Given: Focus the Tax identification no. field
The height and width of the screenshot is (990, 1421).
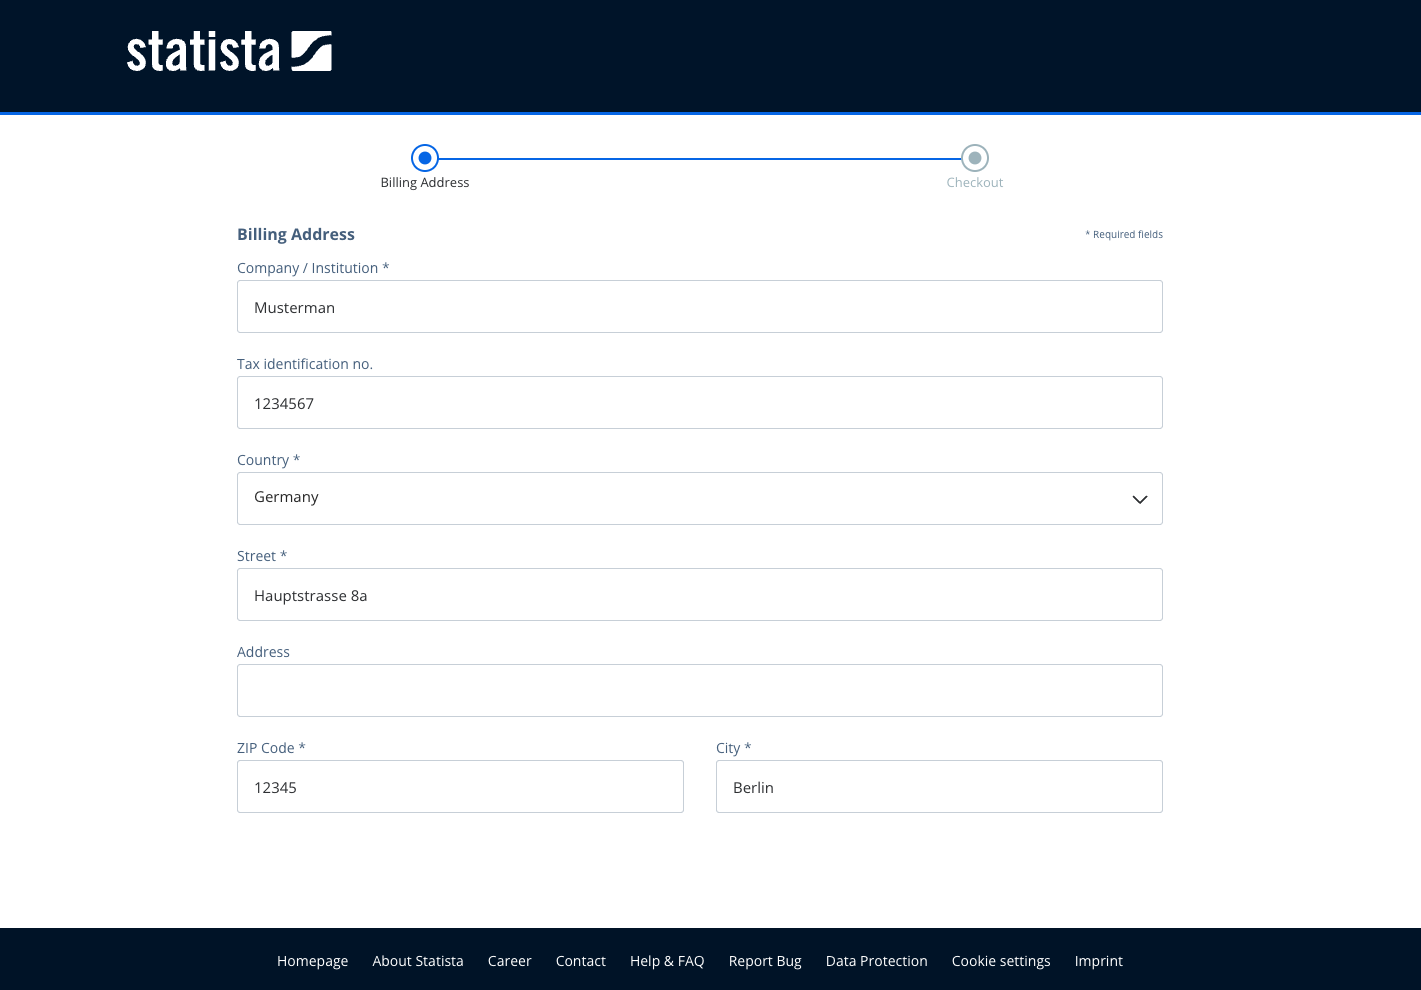Looking at the screenshot, I should [x=699, y=403].
